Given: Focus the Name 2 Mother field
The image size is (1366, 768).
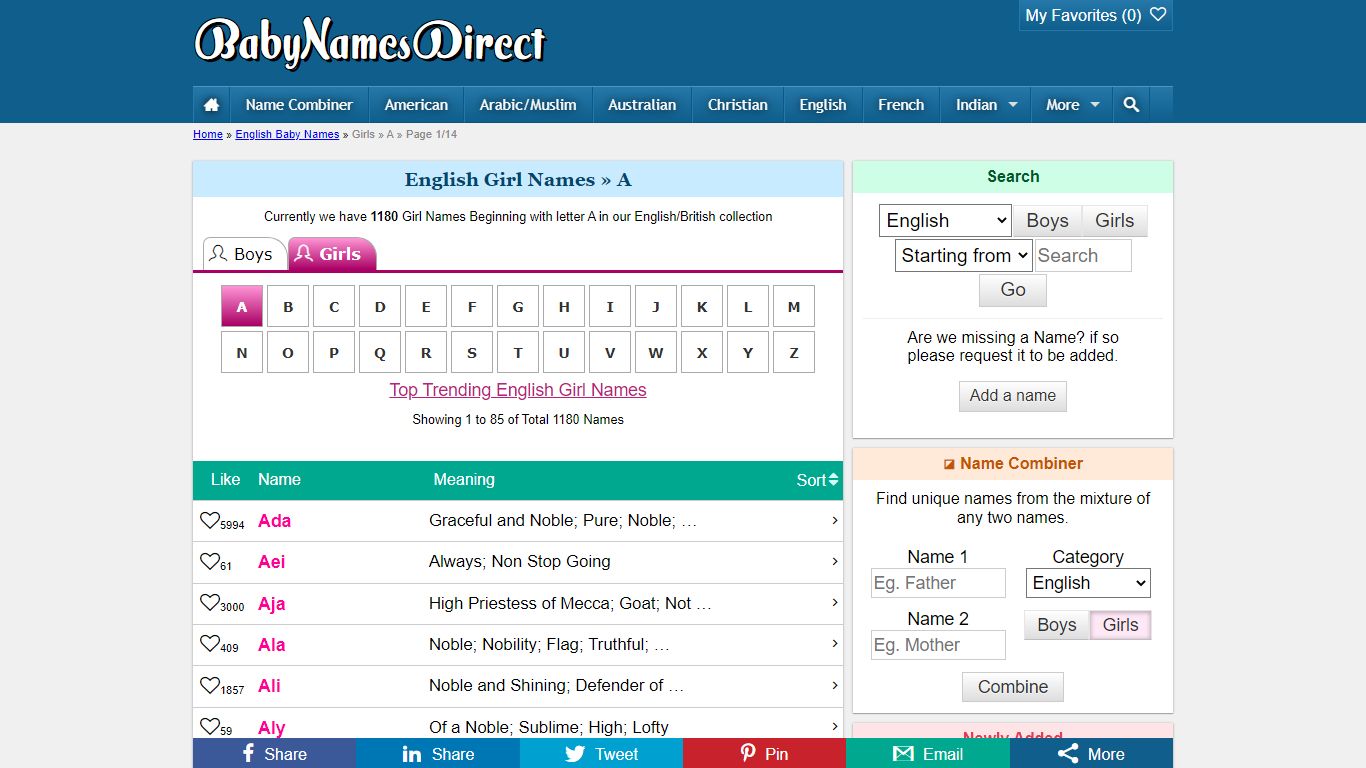Looking at the screenshot, I should pos(938,645).
